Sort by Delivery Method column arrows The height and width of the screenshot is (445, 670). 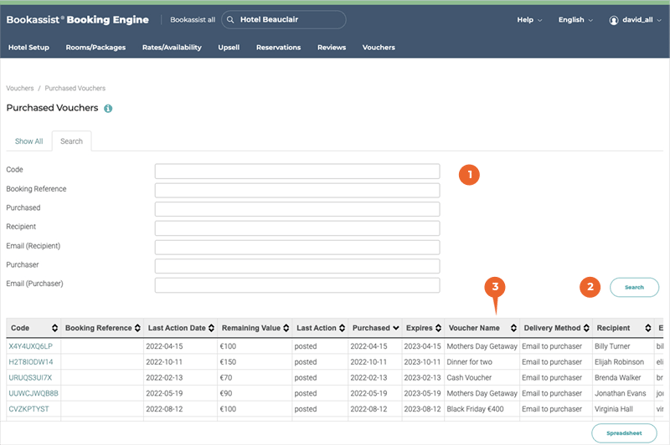click(587, 328)
